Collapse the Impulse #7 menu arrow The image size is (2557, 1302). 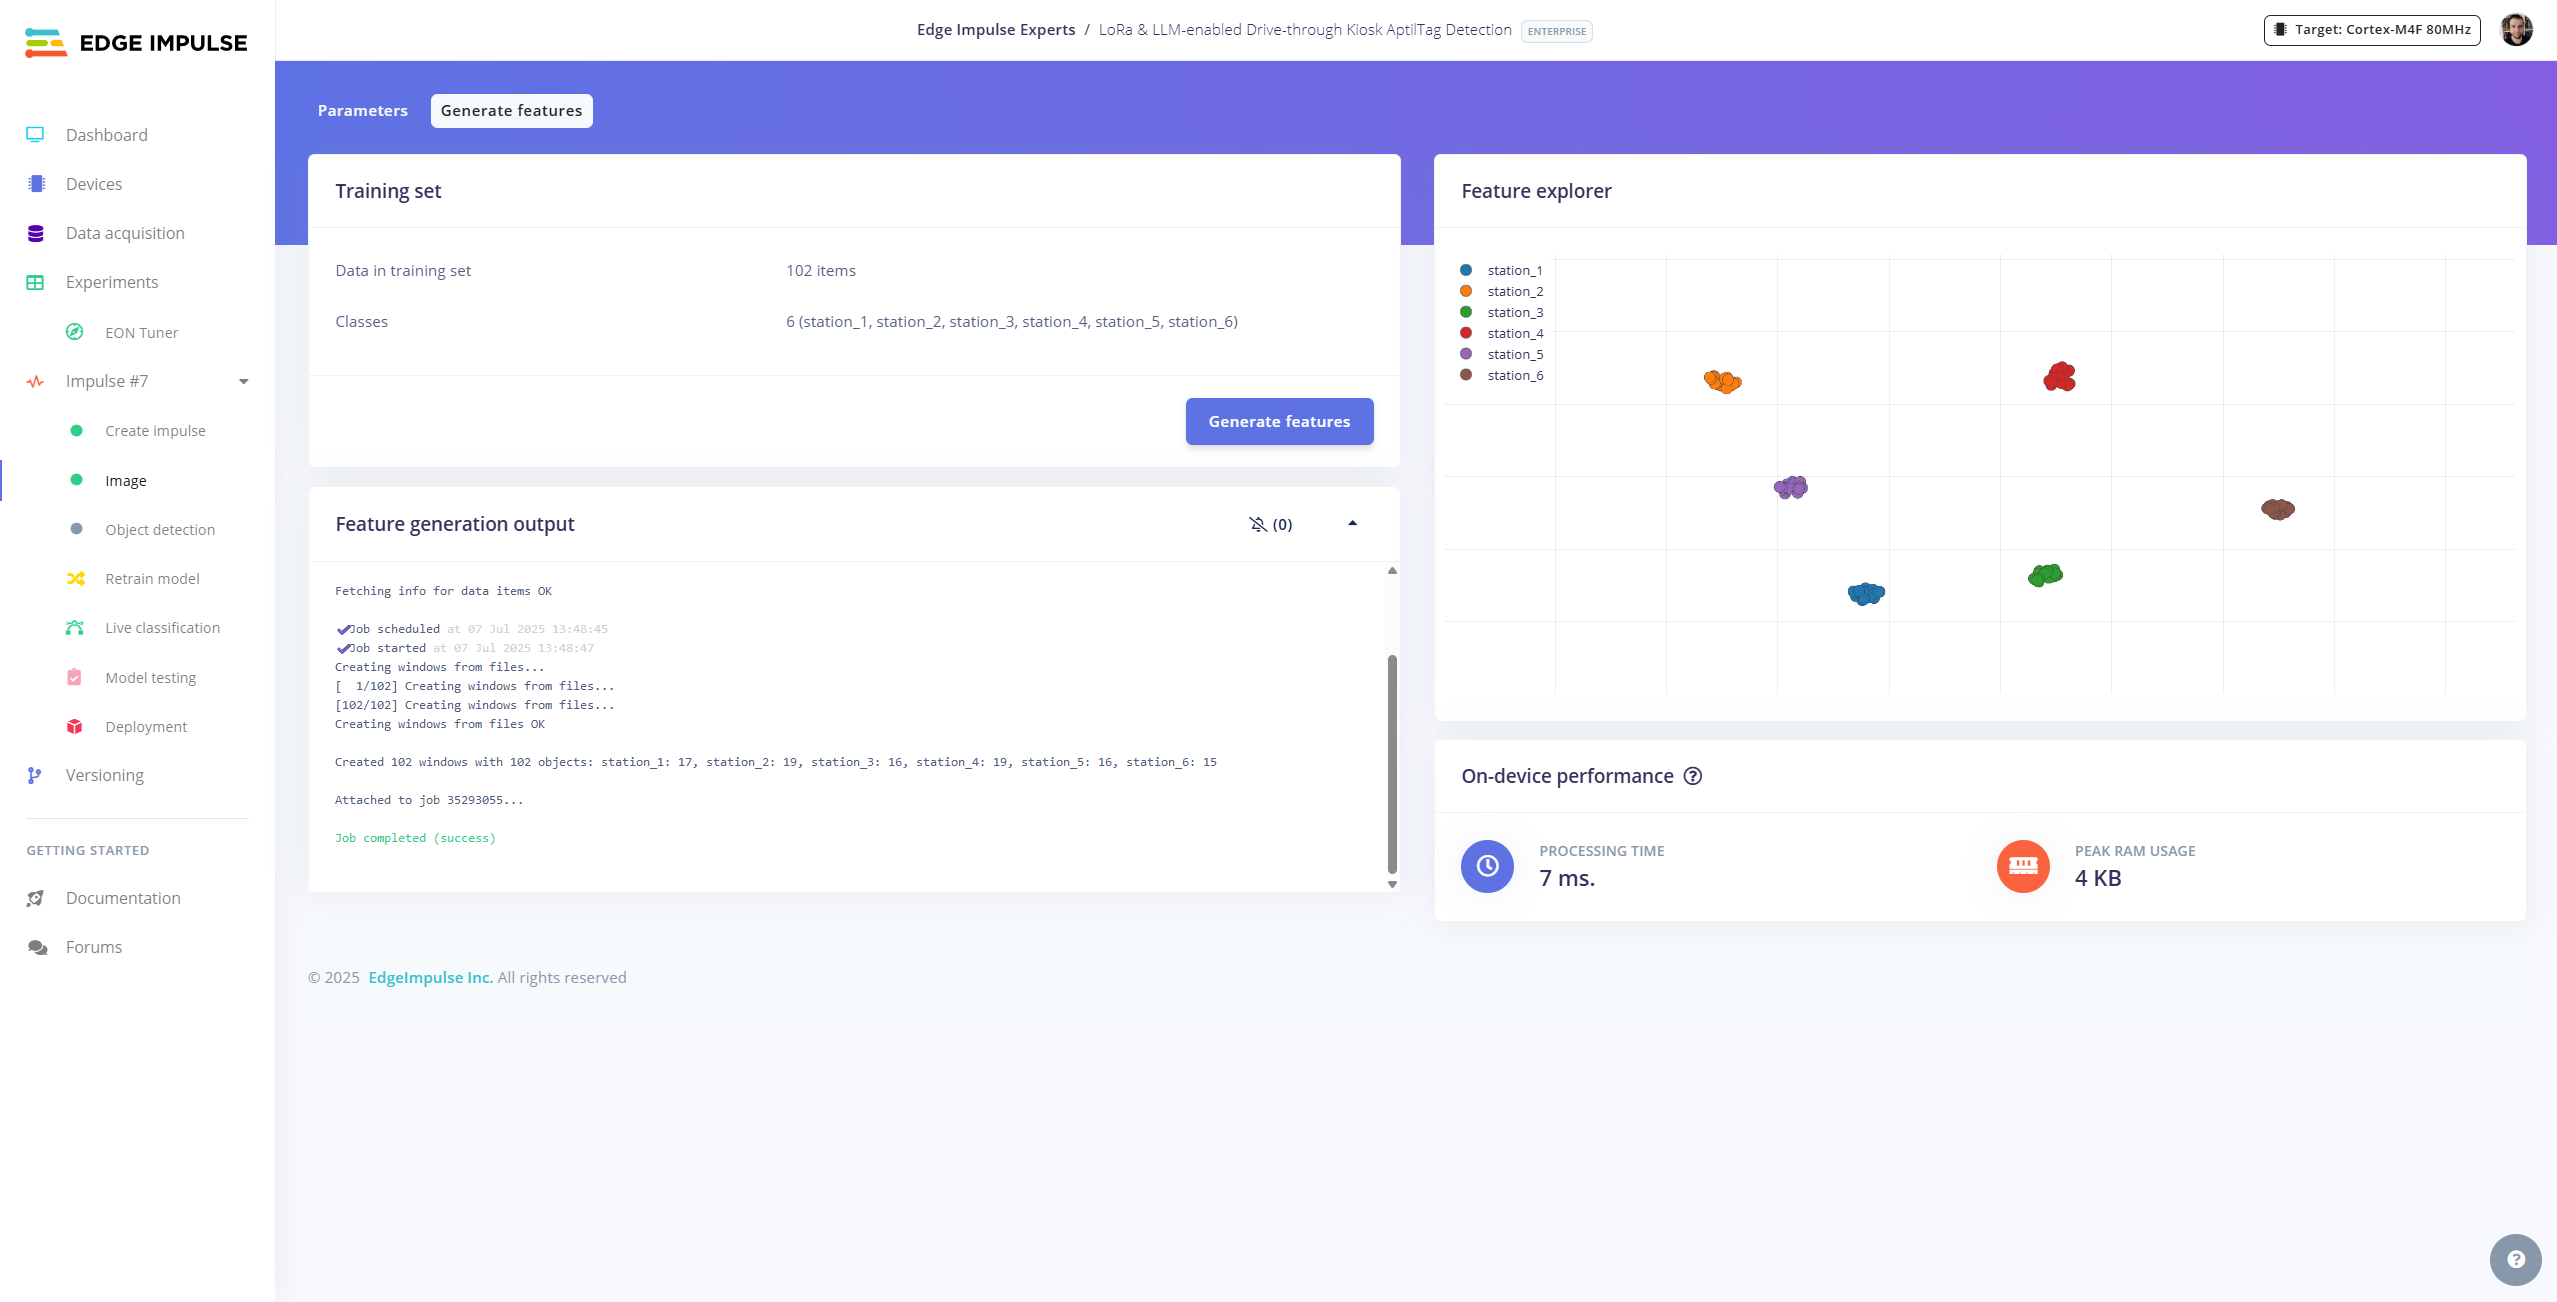244,381
